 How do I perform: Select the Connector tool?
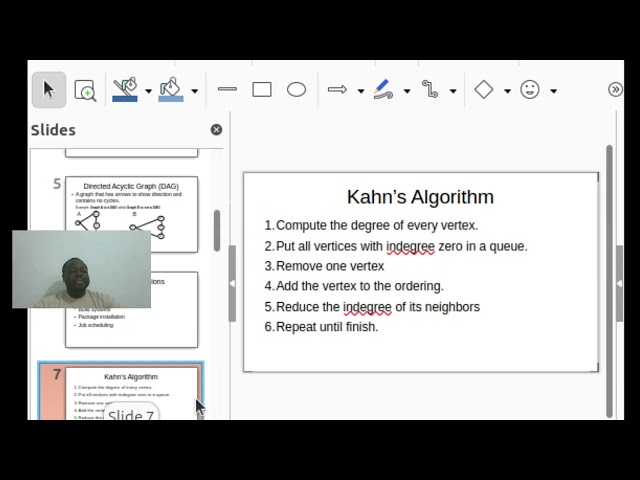(x=430, y=89)
